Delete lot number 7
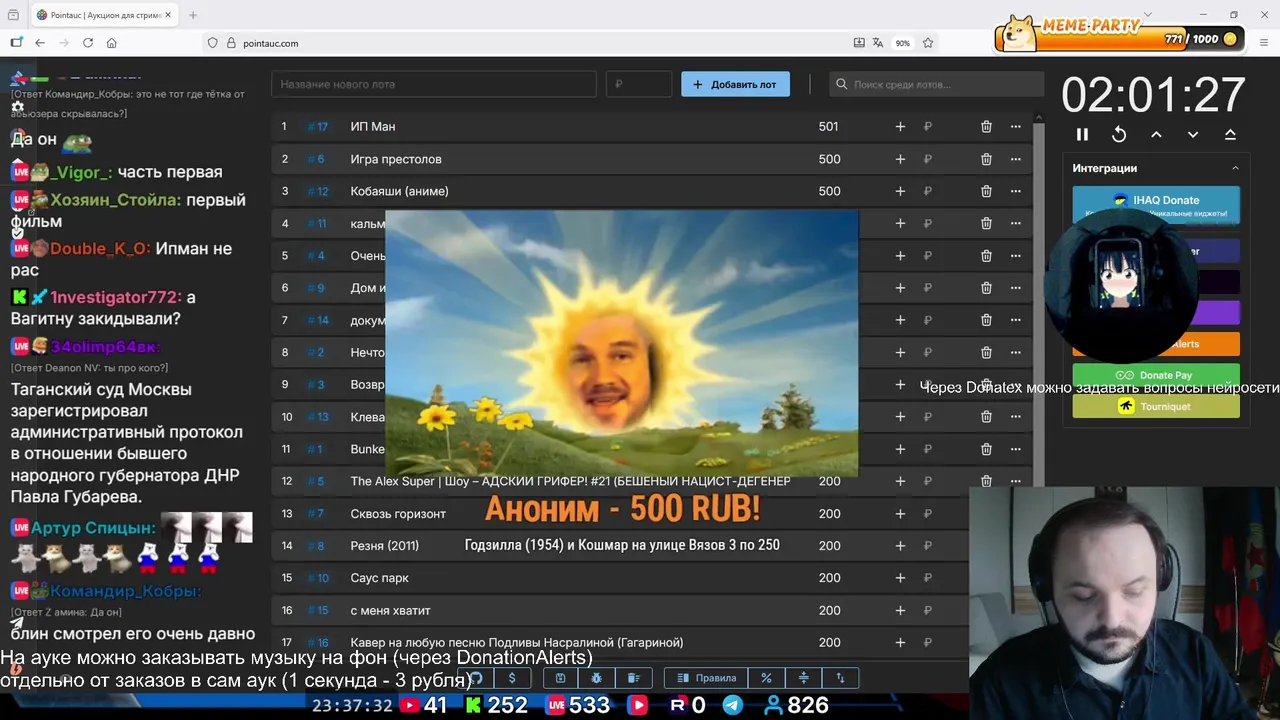The width and height of the screenshot is (1280, 720). pyautogui.click(x=986, y=320)
